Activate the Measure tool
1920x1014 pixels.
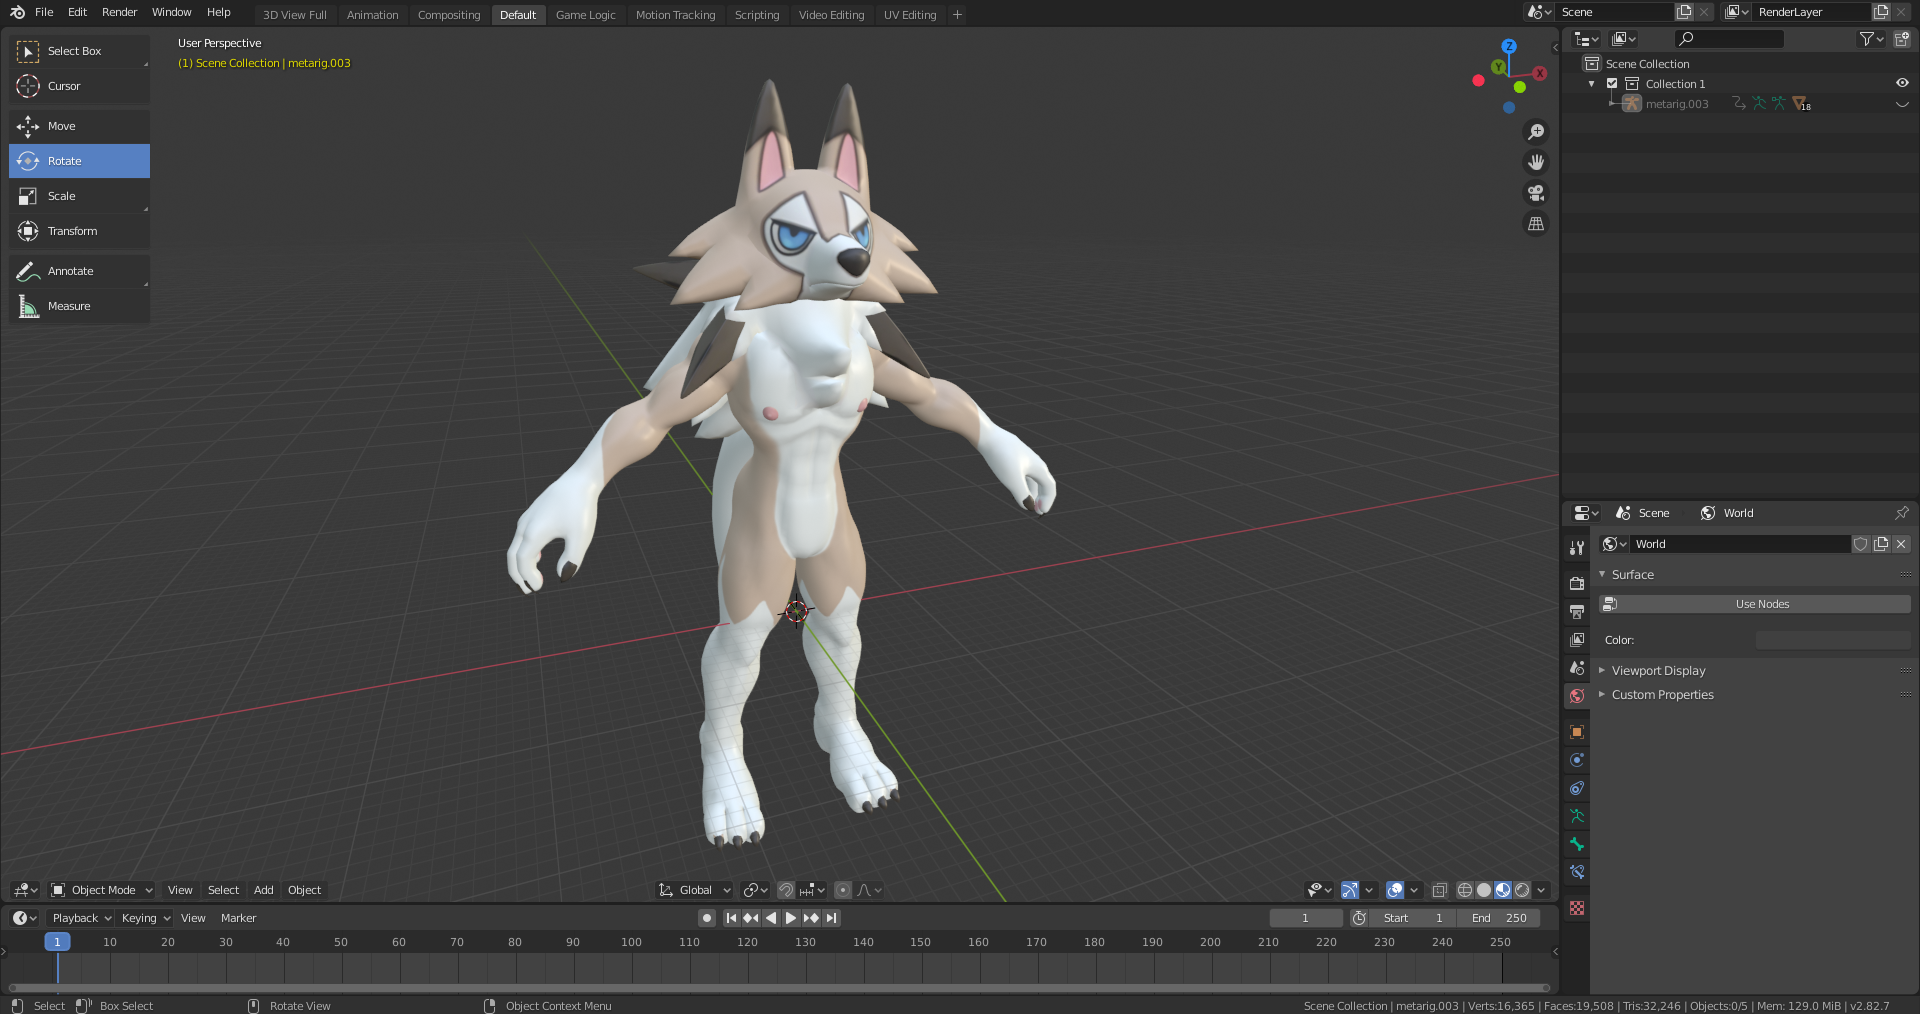[79, 306]
